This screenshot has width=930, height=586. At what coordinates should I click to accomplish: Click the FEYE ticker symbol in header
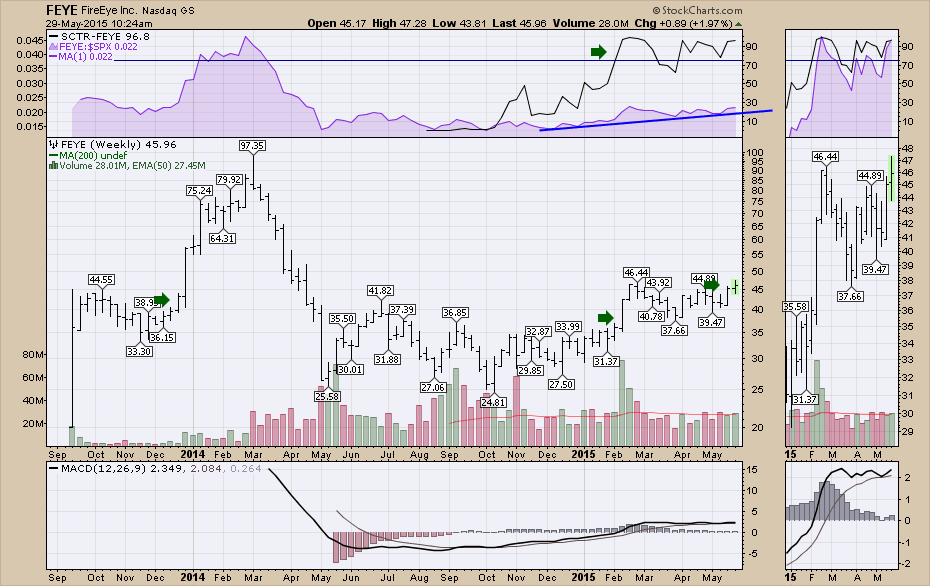tap(60, 10)
